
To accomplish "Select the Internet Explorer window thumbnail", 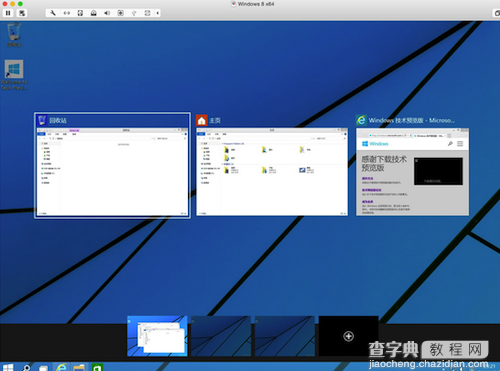I will pos(412,172).
